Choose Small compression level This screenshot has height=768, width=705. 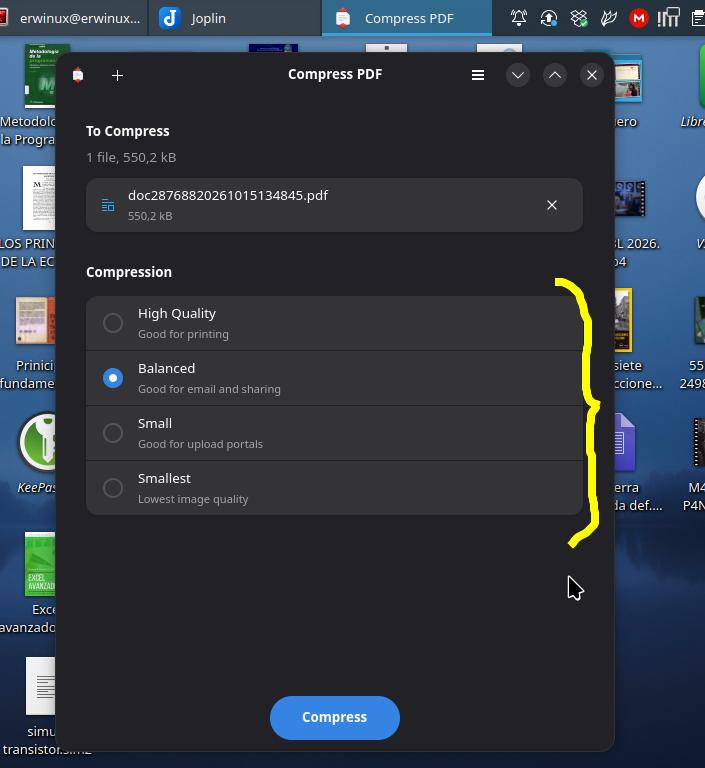(334, 433)
